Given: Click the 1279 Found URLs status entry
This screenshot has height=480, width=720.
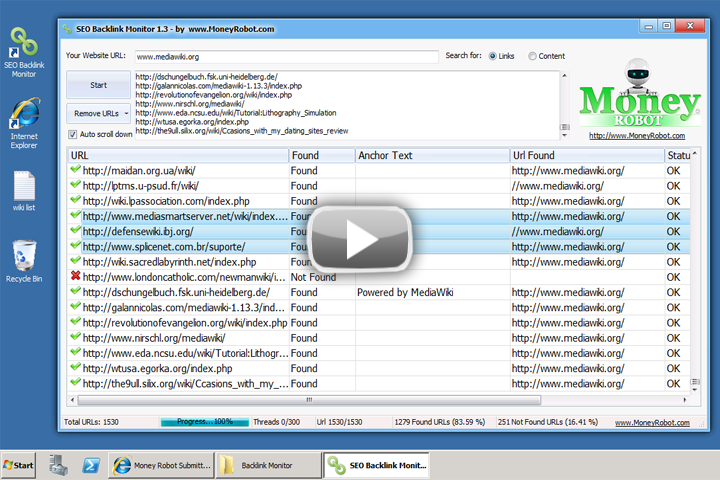Looking at the screenshot, I should click(439, 422).
